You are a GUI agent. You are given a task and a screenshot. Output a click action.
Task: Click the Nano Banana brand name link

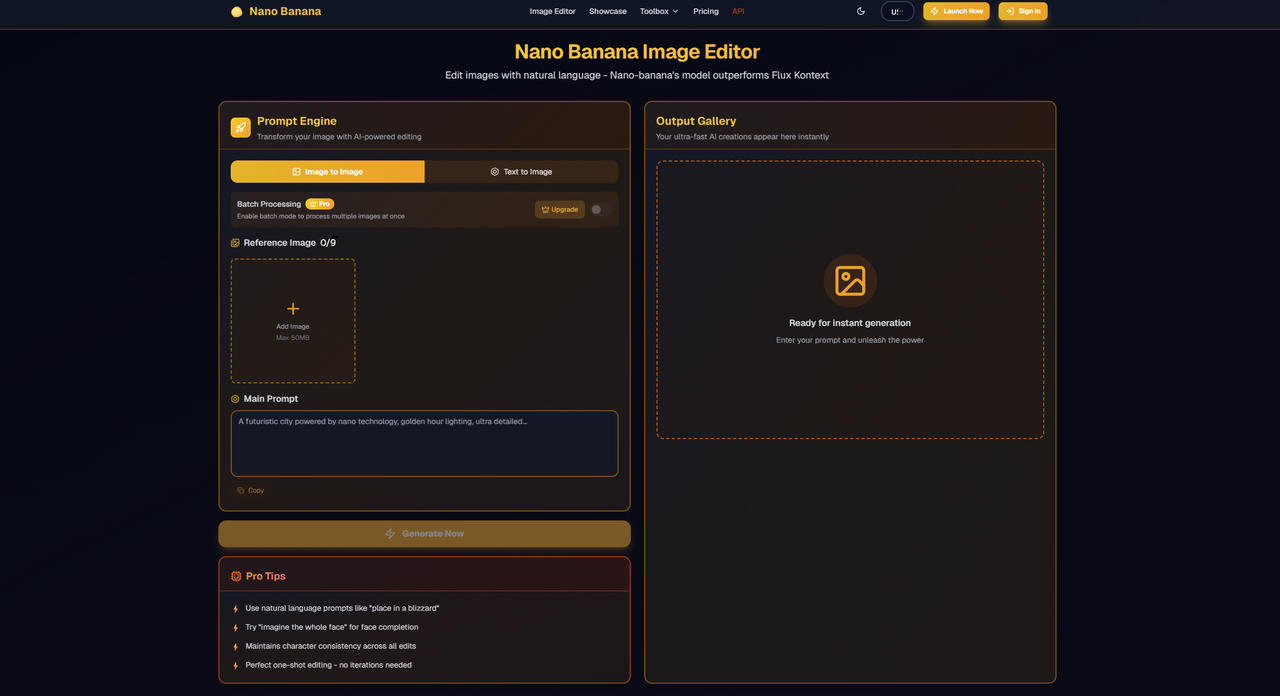pos(285,11)
